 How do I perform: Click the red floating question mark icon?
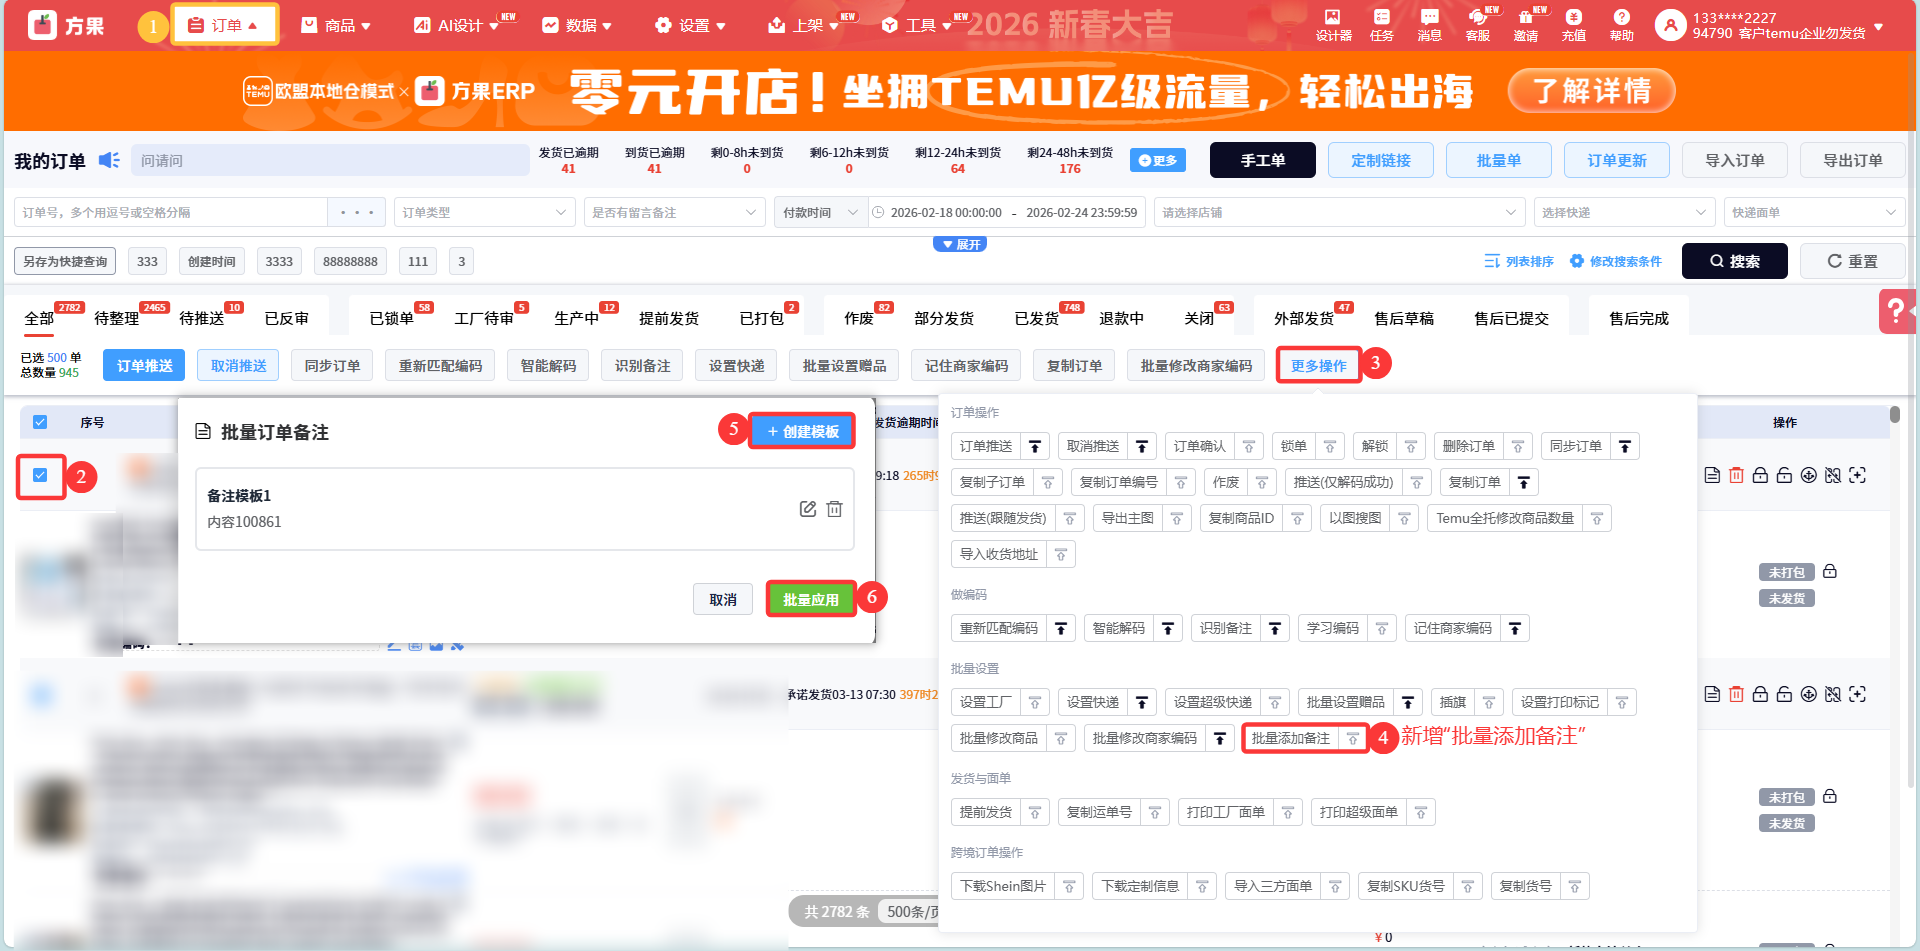pos(1896,311)
